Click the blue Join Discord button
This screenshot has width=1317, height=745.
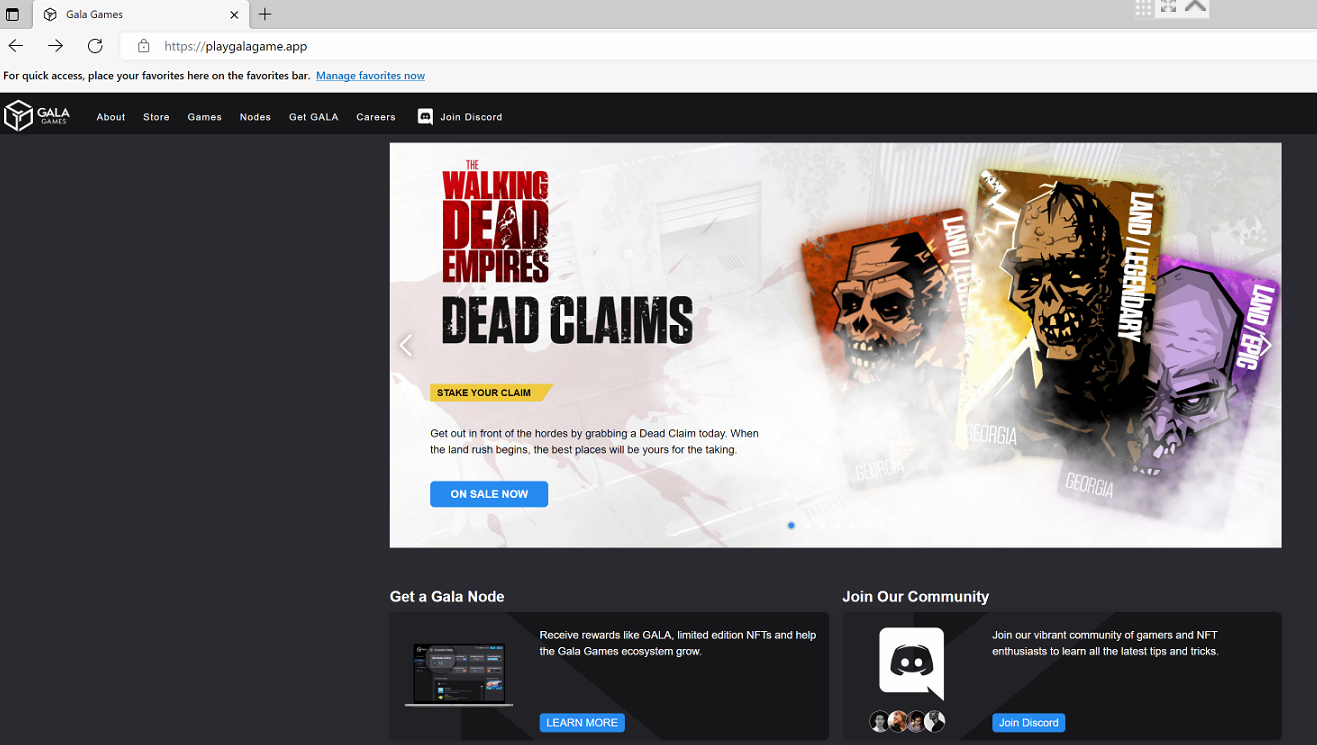click(x=1028, y=723)
